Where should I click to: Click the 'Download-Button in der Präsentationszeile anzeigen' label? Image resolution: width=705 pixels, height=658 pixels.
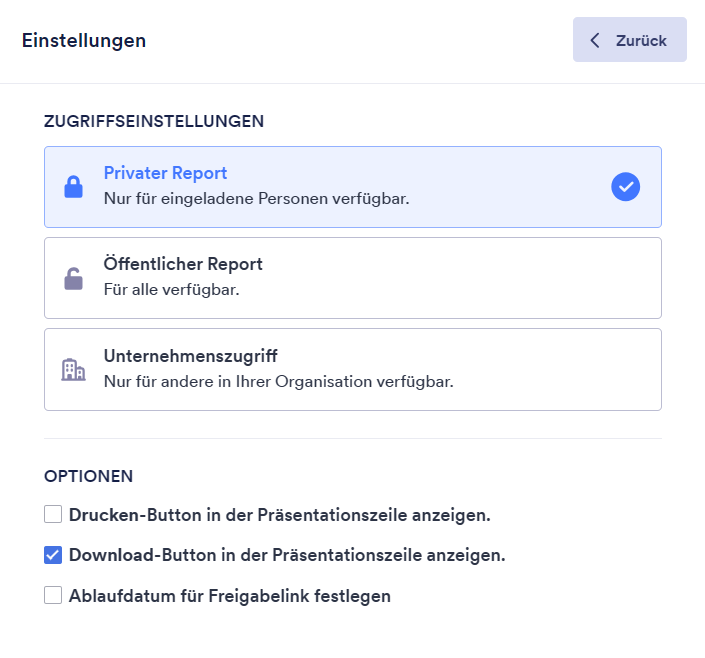pos(287,555)
